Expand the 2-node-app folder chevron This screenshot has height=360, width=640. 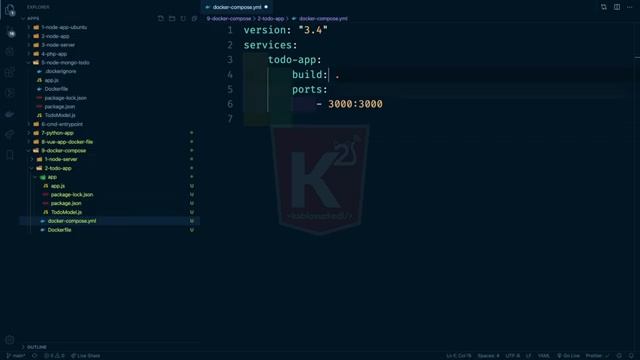(29, 36)
